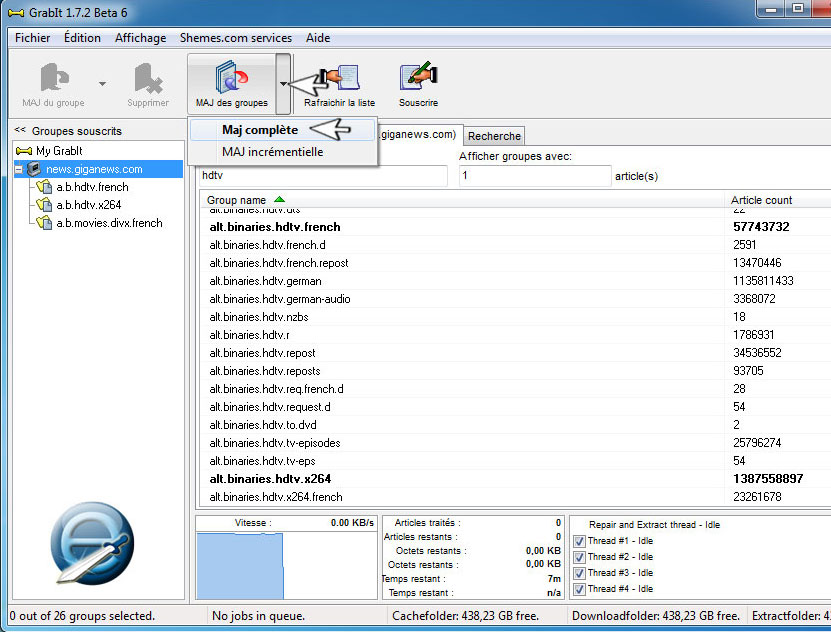
Task: Click the Souscrire toolbar icon
Action: (418, 76)
